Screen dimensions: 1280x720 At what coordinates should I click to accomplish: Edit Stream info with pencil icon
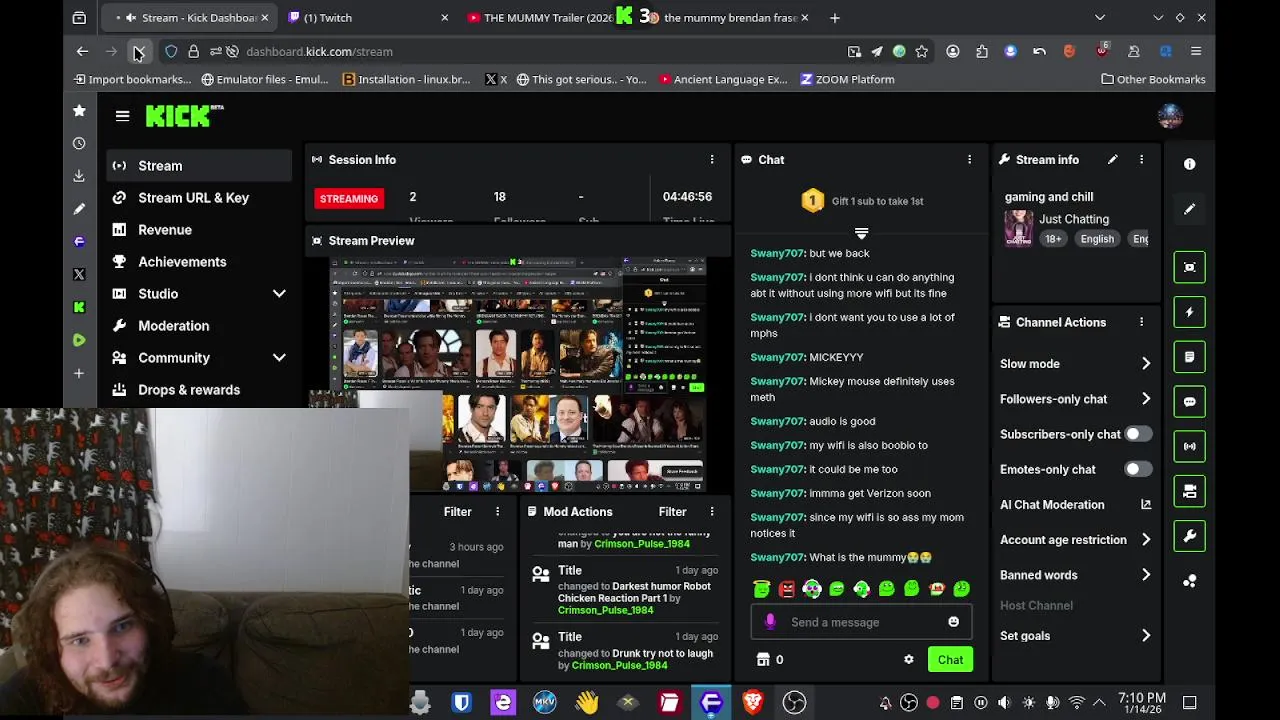pos(1112,160)
